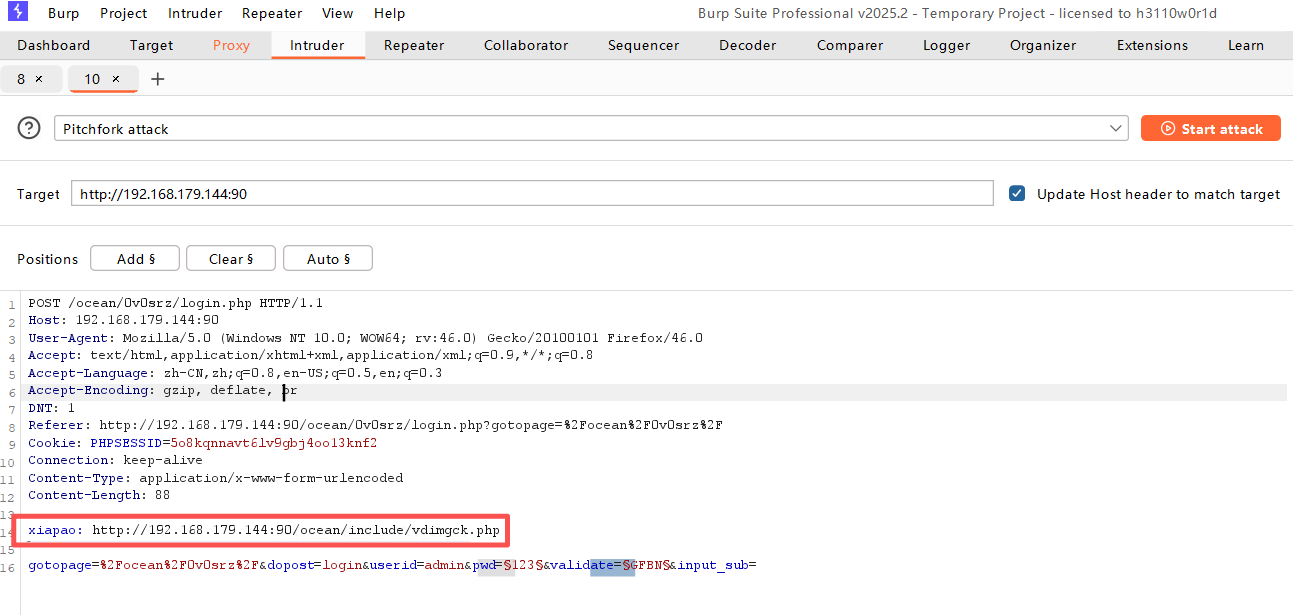
Task: Click the Accept-Language header line
Action: tap(235, 373)
